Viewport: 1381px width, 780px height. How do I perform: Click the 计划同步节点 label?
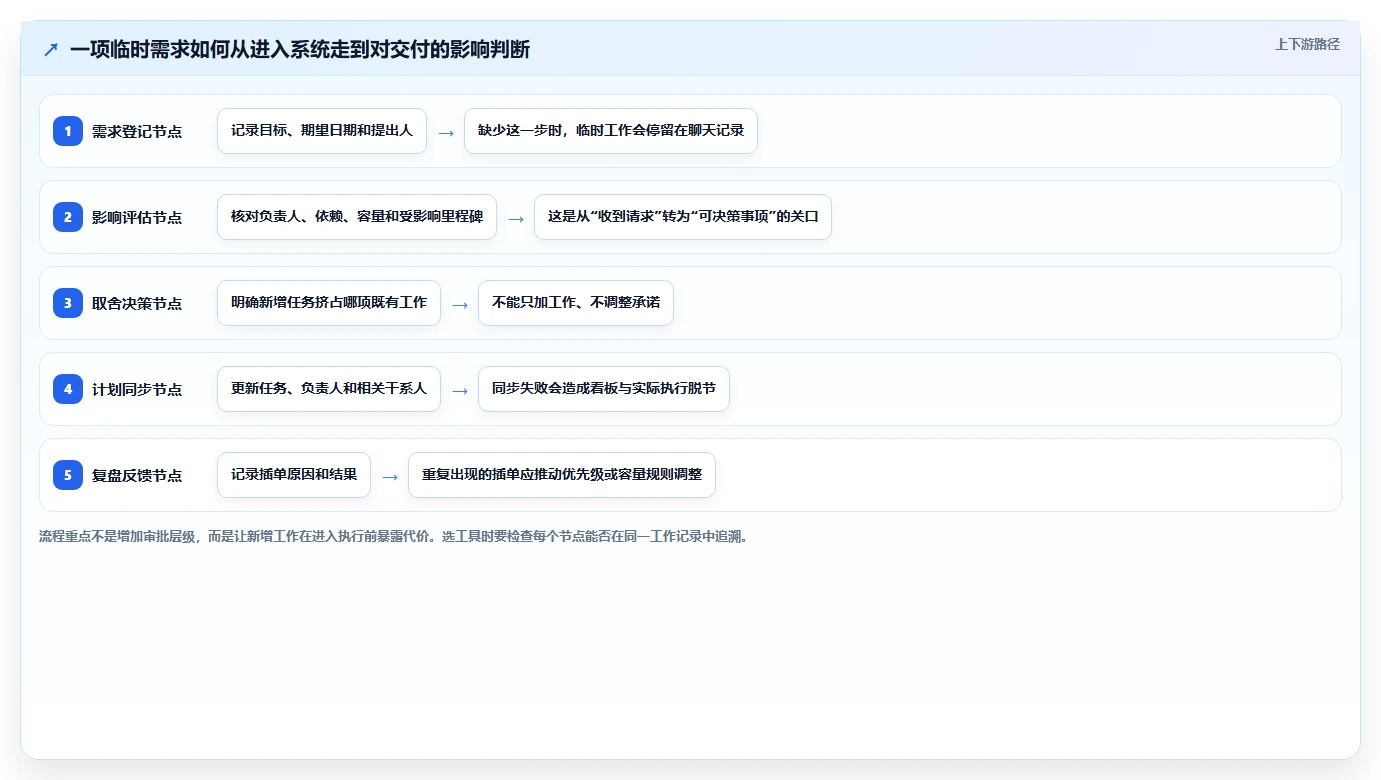tap(137, 389)
